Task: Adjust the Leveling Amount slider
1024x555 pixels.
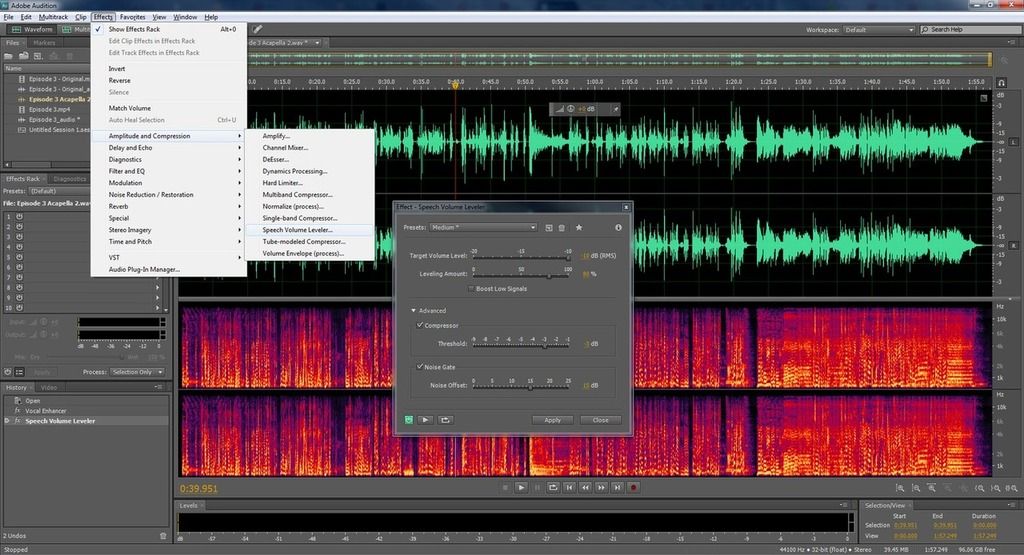Action: coord(520,276)
